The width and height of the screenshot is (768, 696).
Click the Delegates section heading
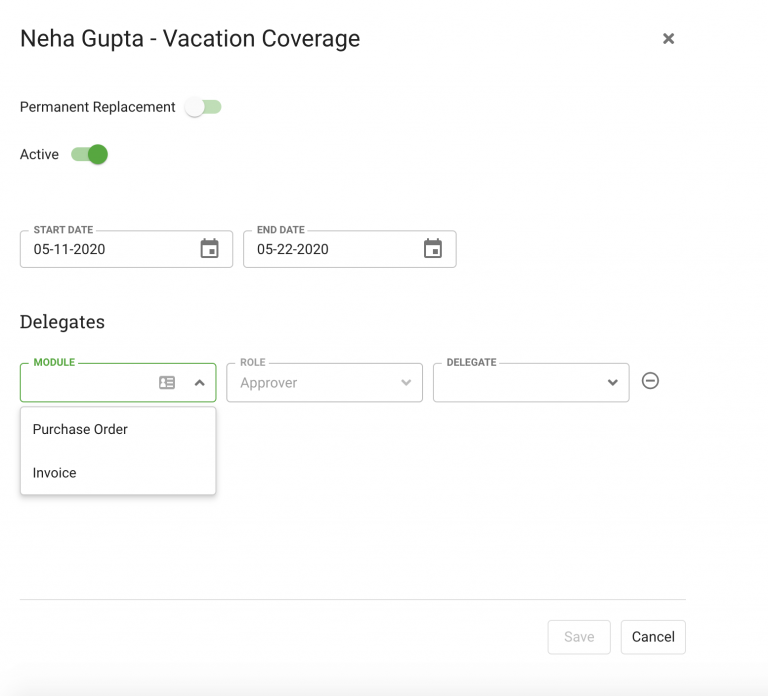pyautogui.click(x=62, y=322)
